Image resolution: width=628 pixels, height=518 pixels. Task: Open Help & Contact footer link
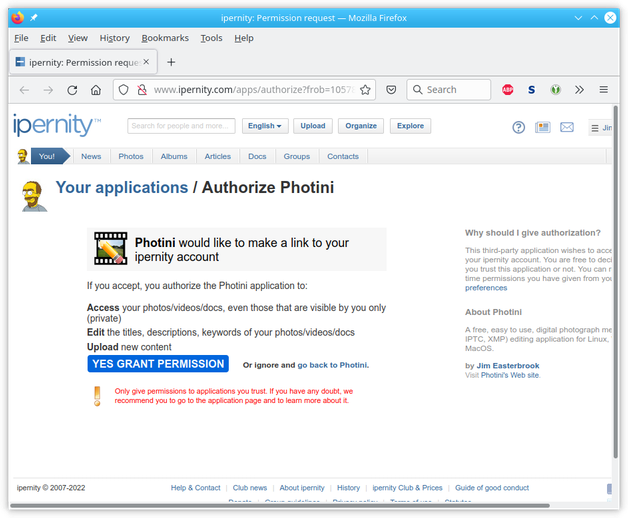(x=195, y=488)
